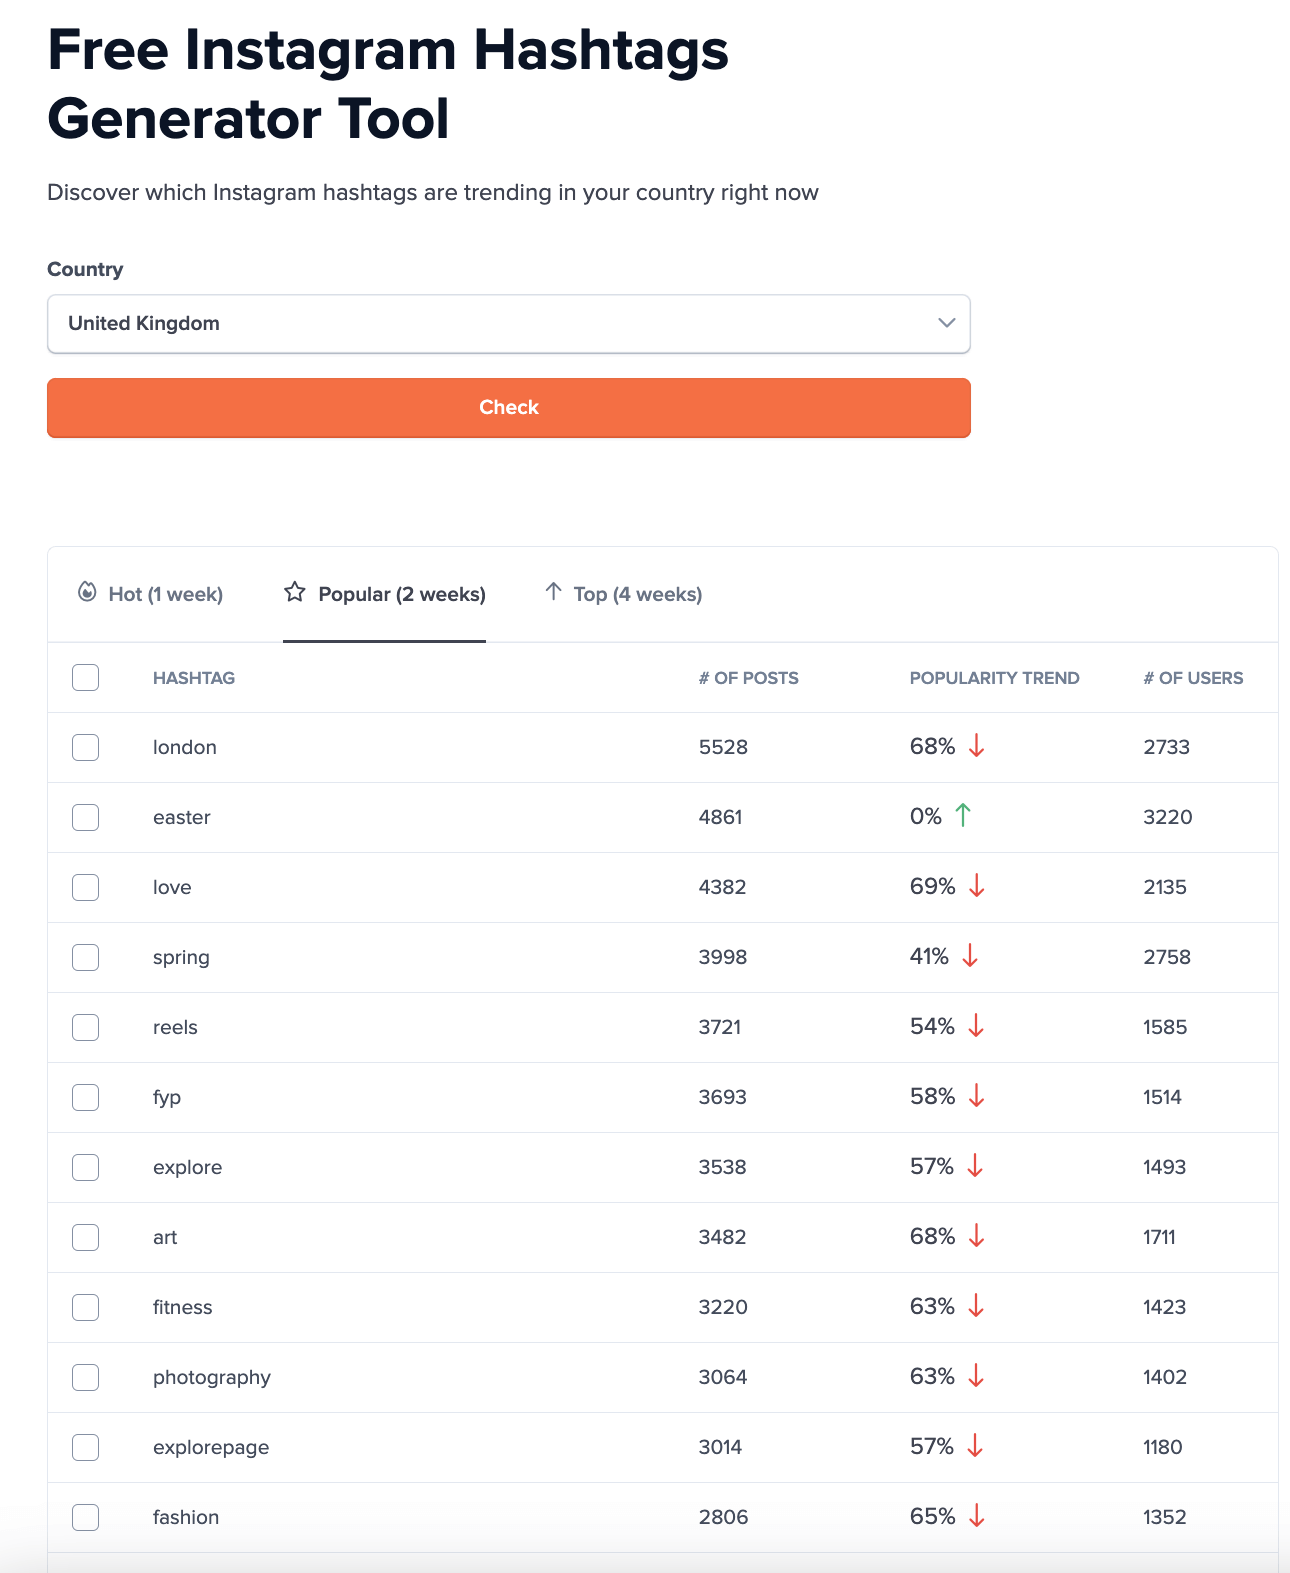
Task: Click the POPULARITY TREND column header
Action: 994,678
